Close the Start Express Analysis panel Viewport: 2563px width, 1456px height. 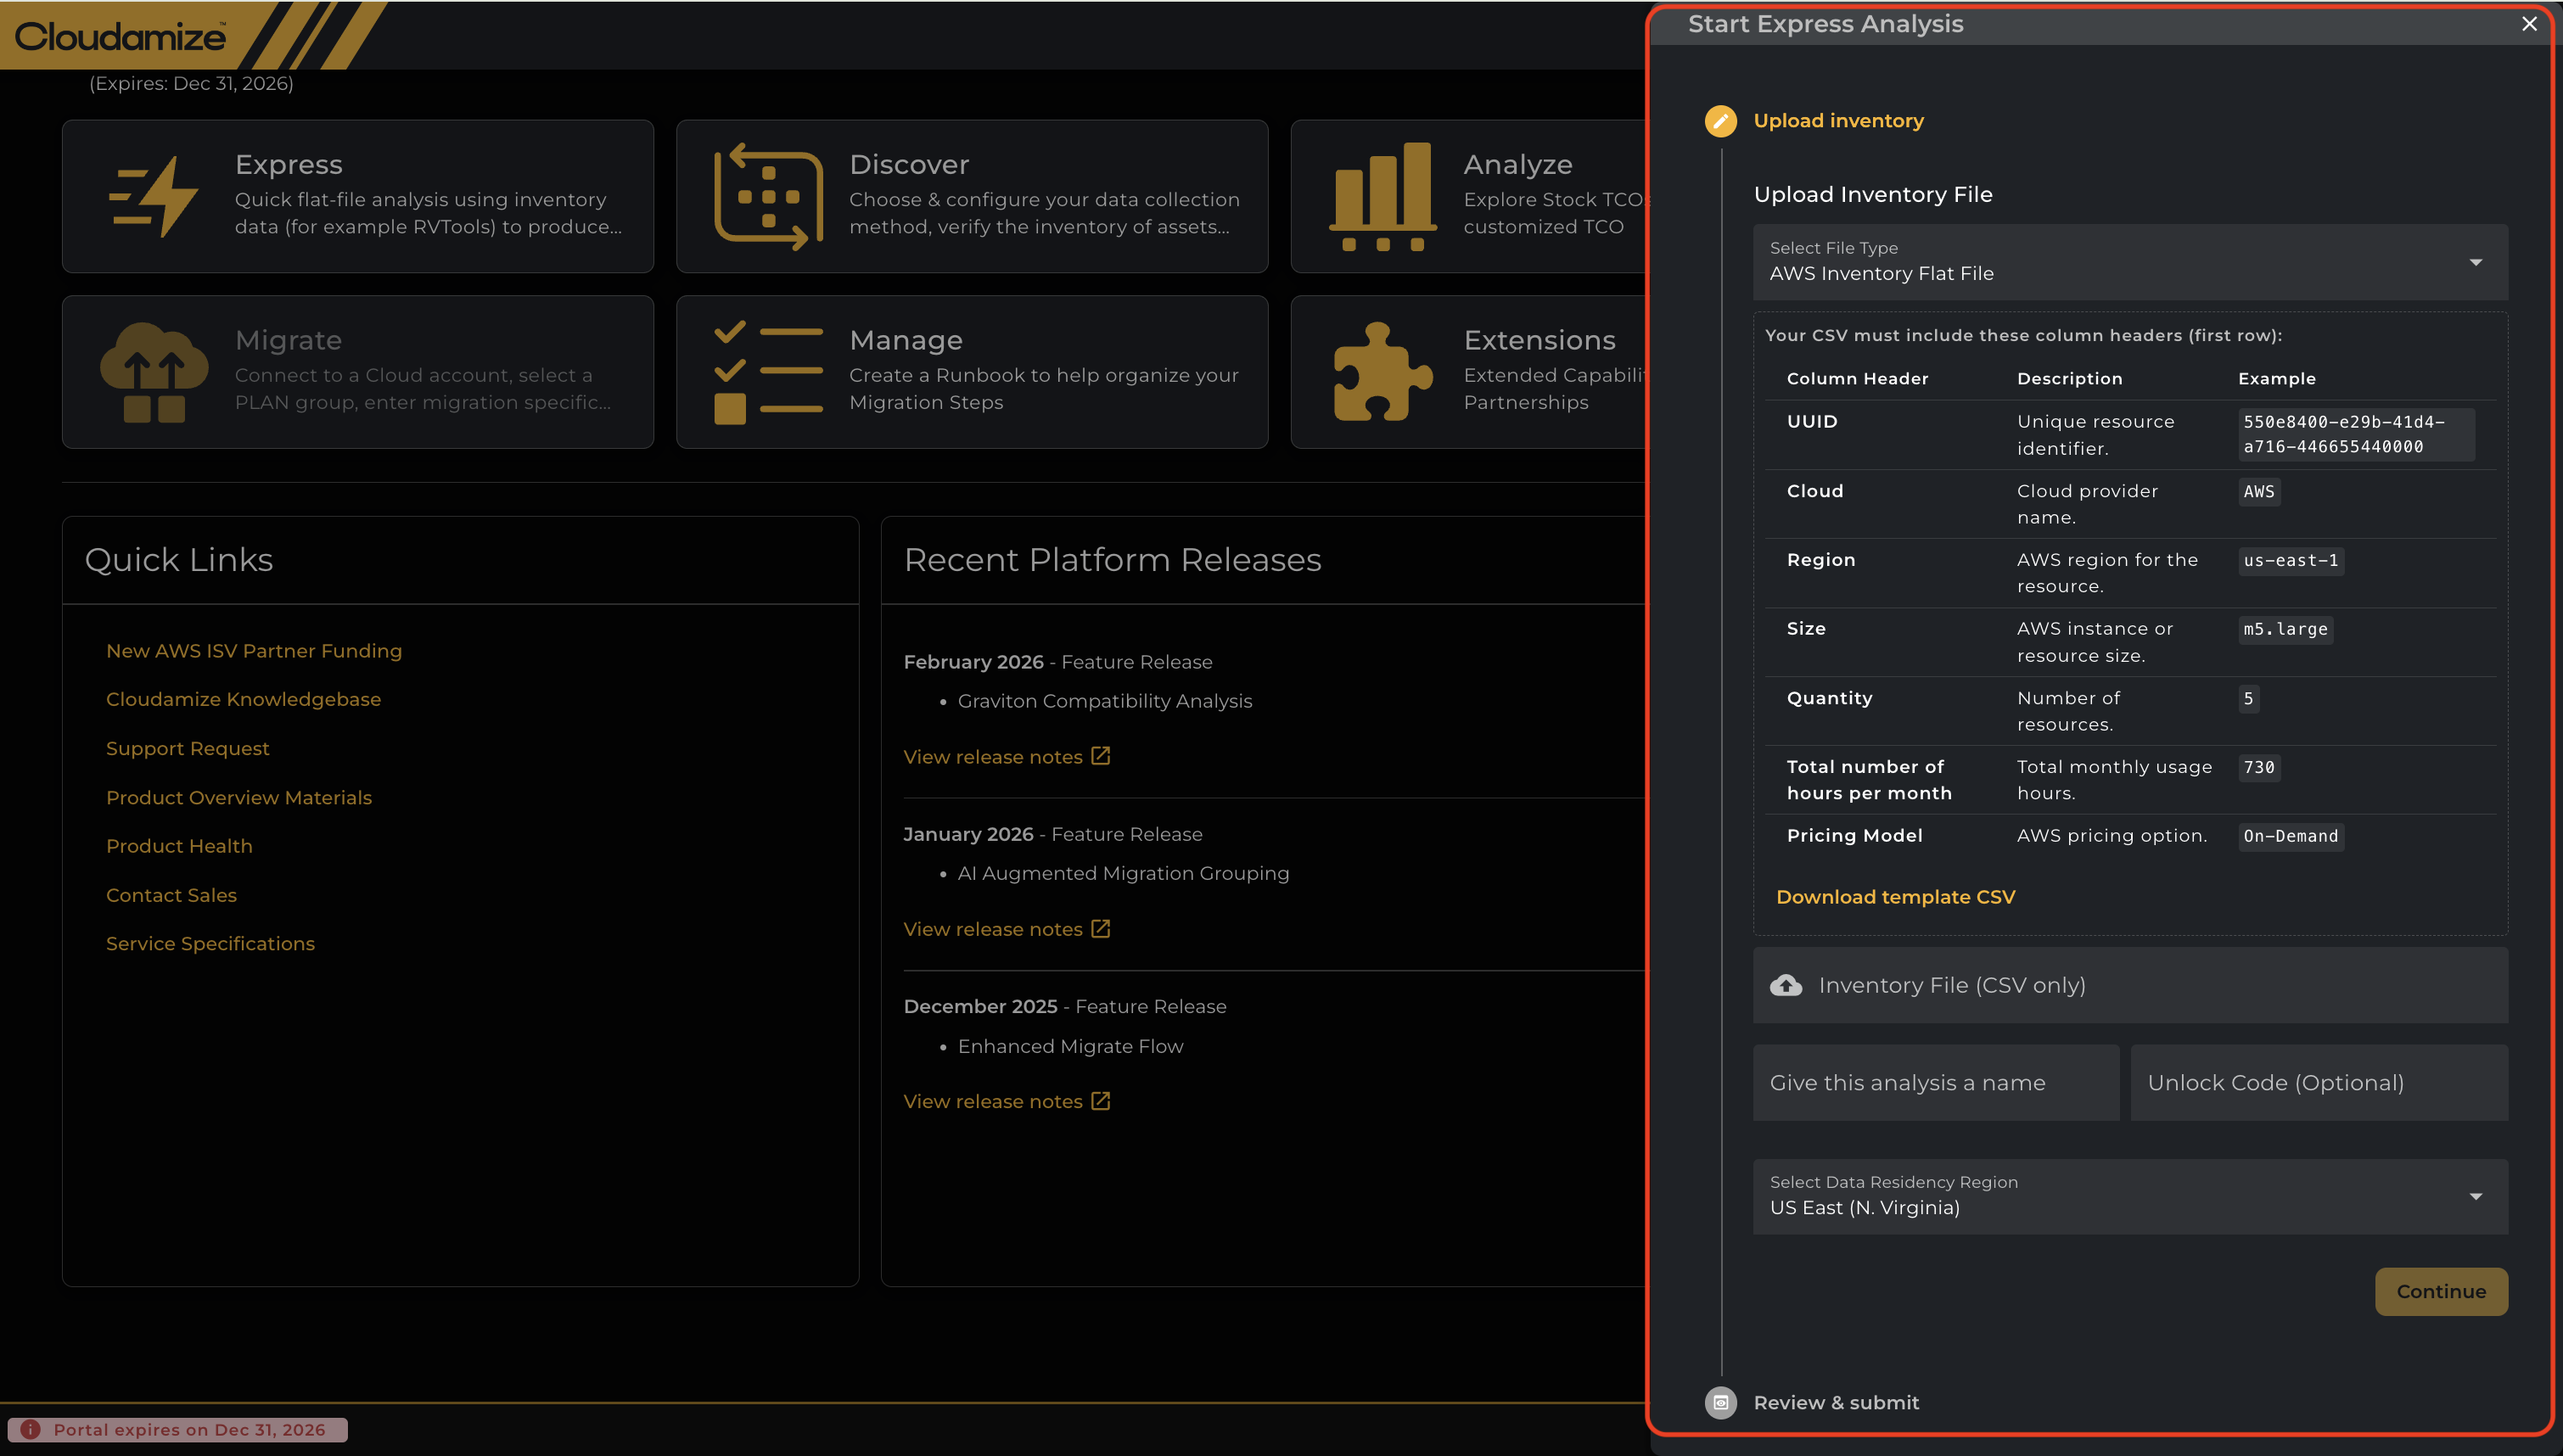click(2529, 24)
